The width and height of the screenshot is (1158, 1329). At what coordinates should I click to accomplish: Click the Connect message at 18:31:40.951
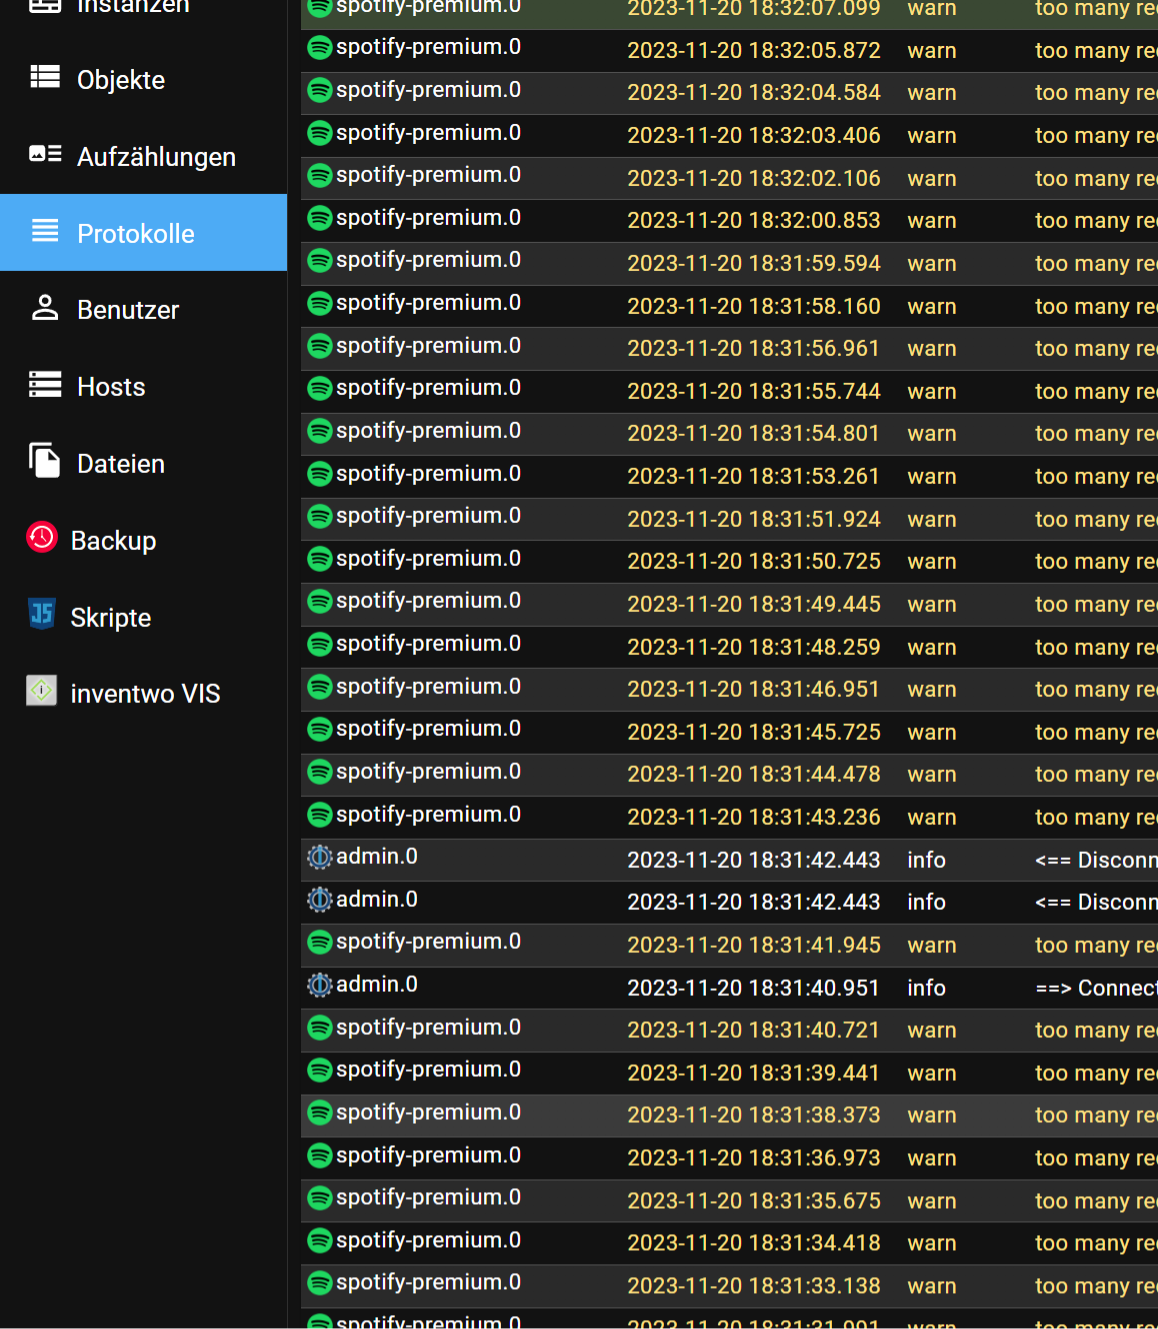pos(1096,988)
